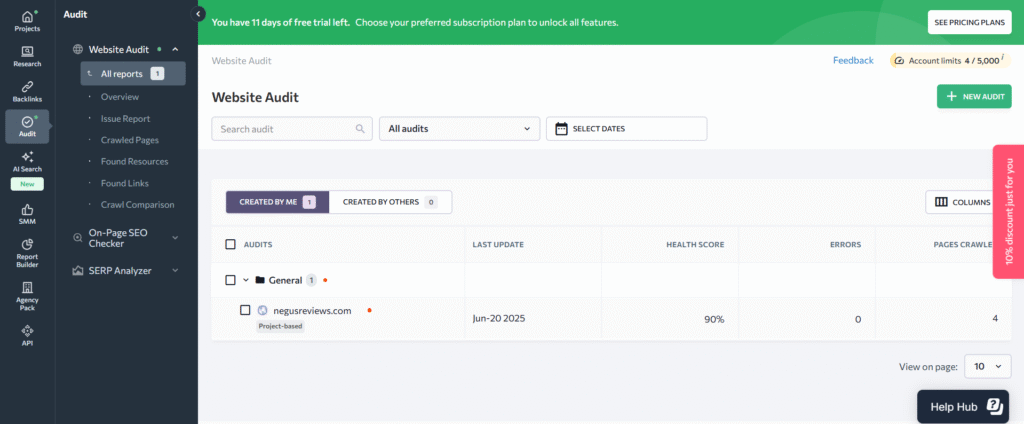
Task: Click the columns grid icon
Action: (941, 202)
